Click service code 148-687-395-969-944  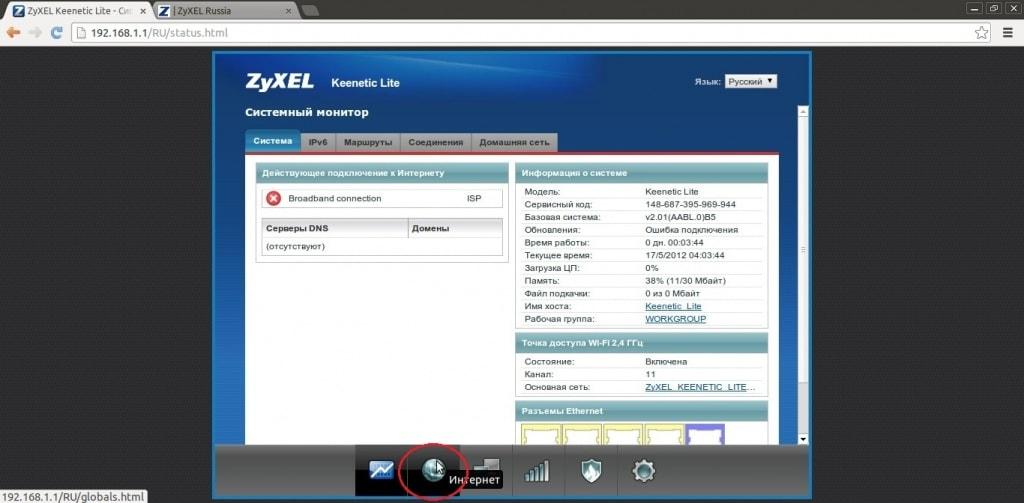tap(690, 204)
